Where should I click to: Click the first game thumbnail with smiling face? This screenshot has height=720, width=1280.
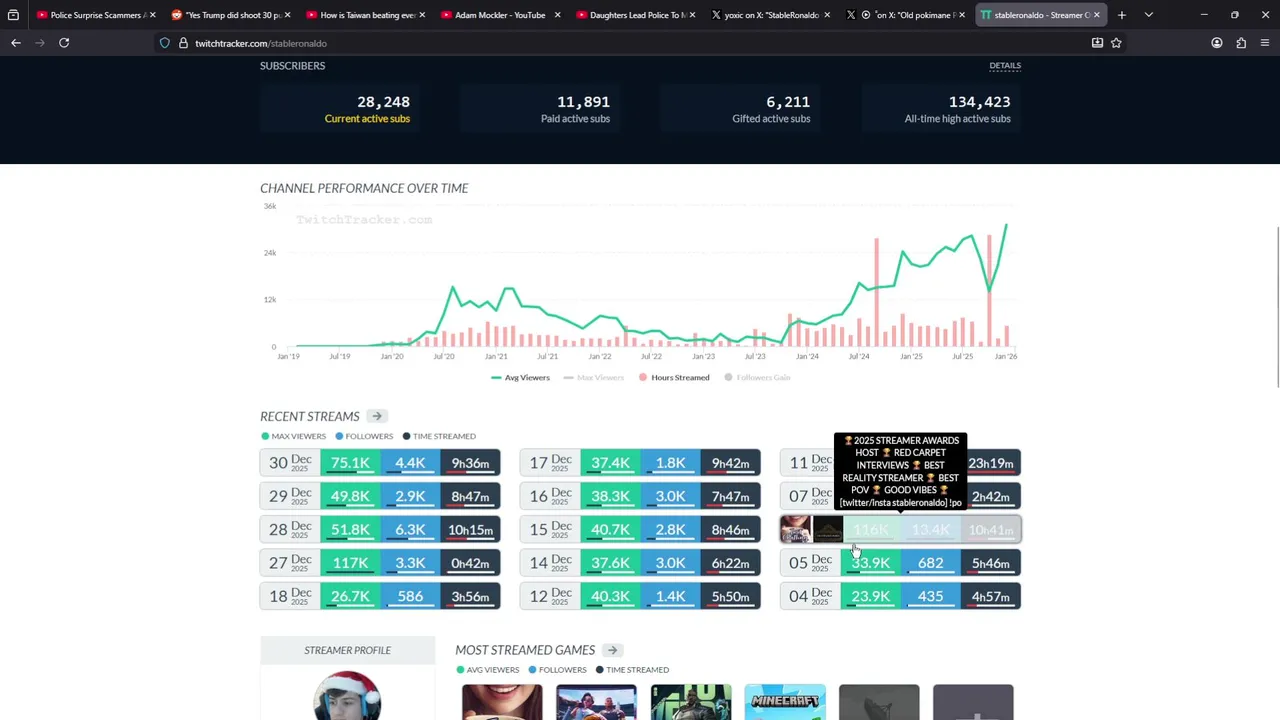pos(502,702)
